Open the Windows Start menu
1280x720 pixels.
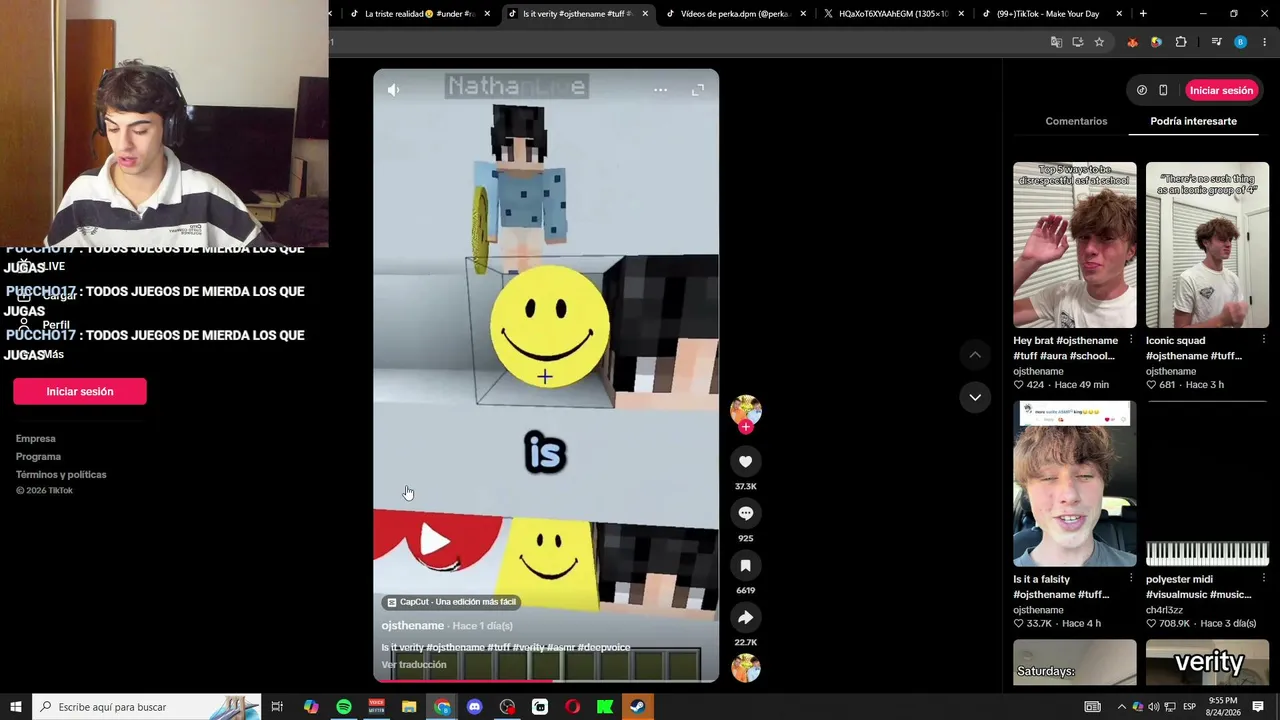[16, 707]
